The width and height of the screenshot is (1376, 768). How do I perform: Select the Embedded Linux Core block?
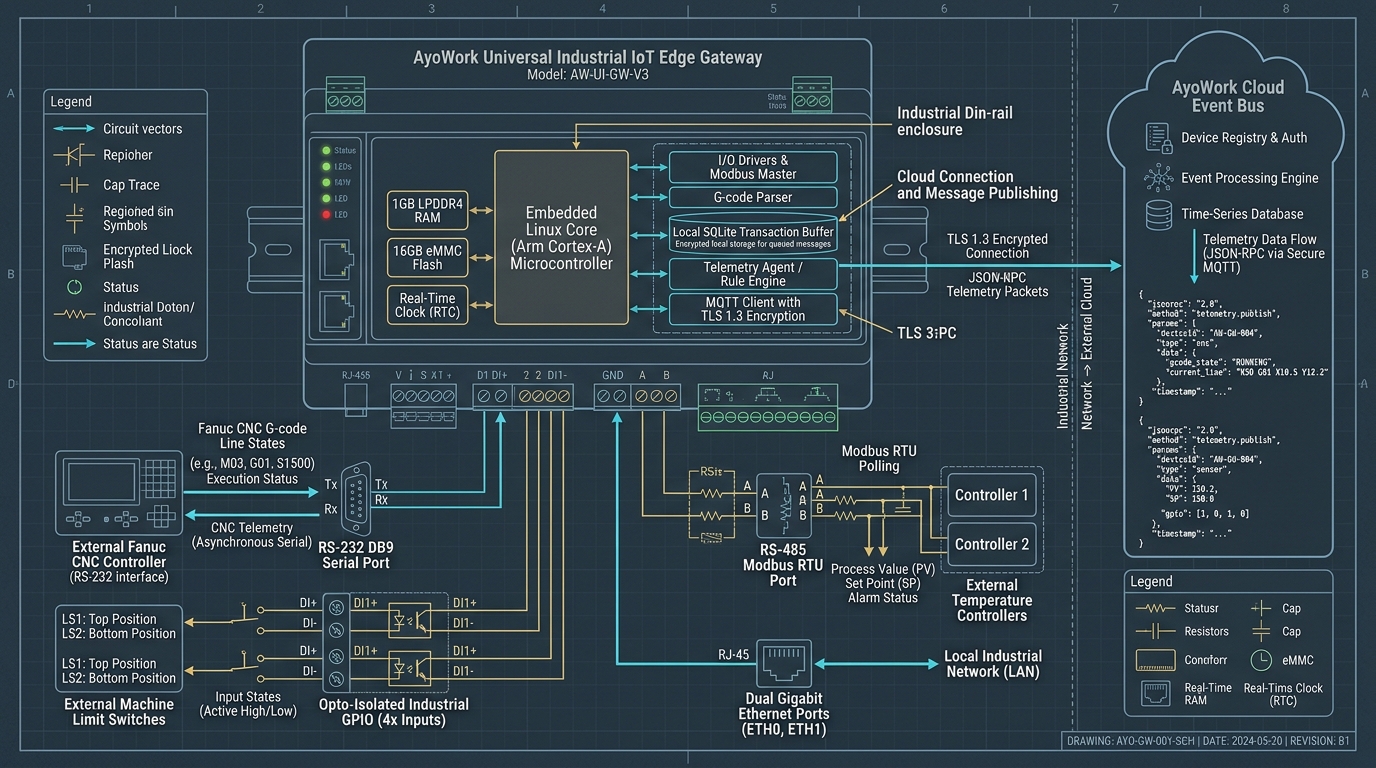point(562,237)
